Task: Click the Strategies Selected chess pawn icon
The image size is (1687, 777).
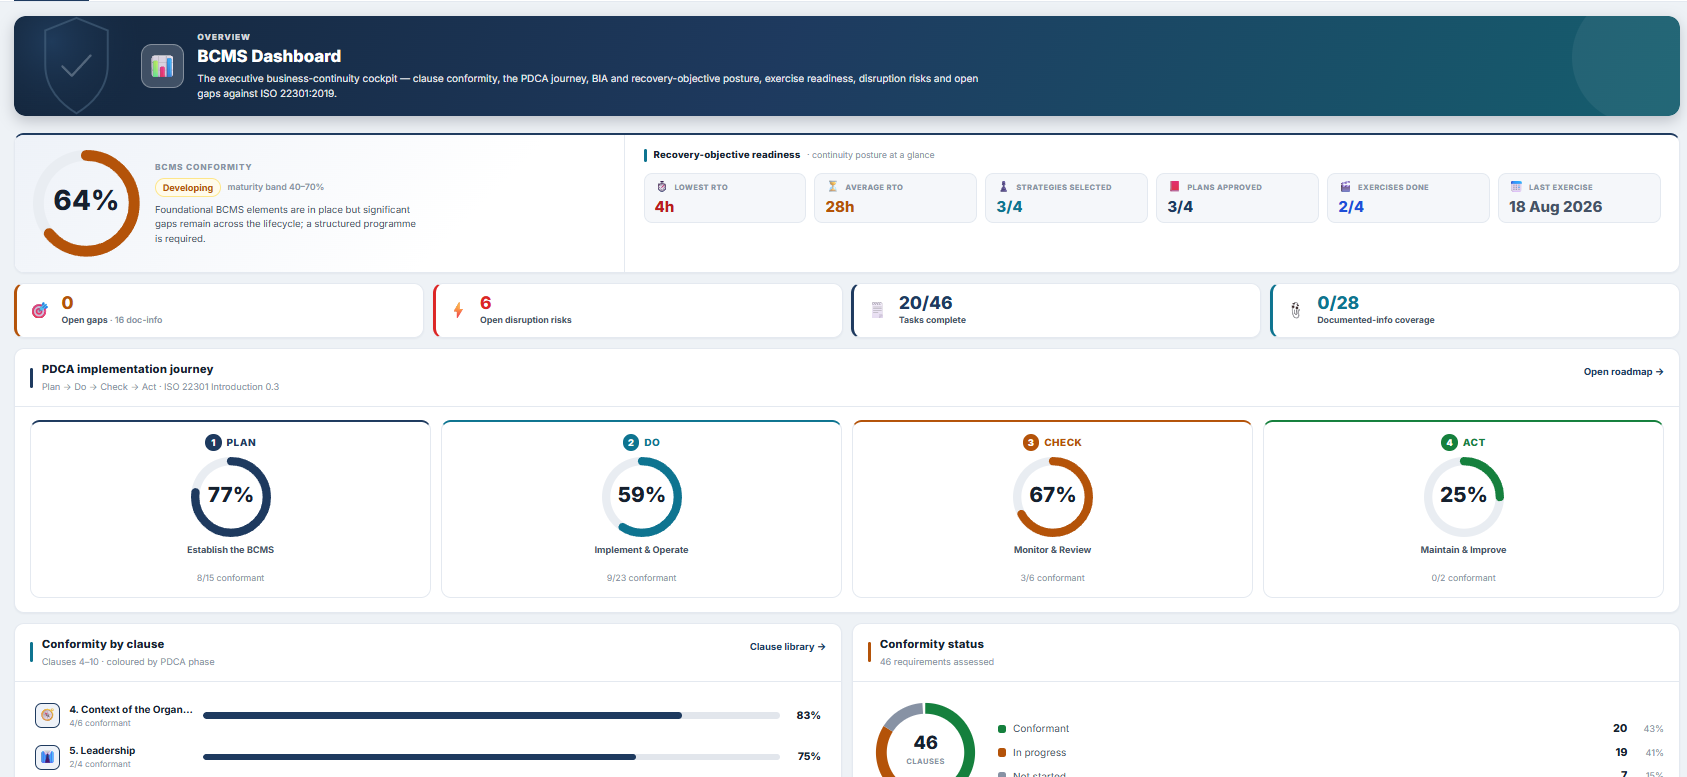Action: 1004,187
